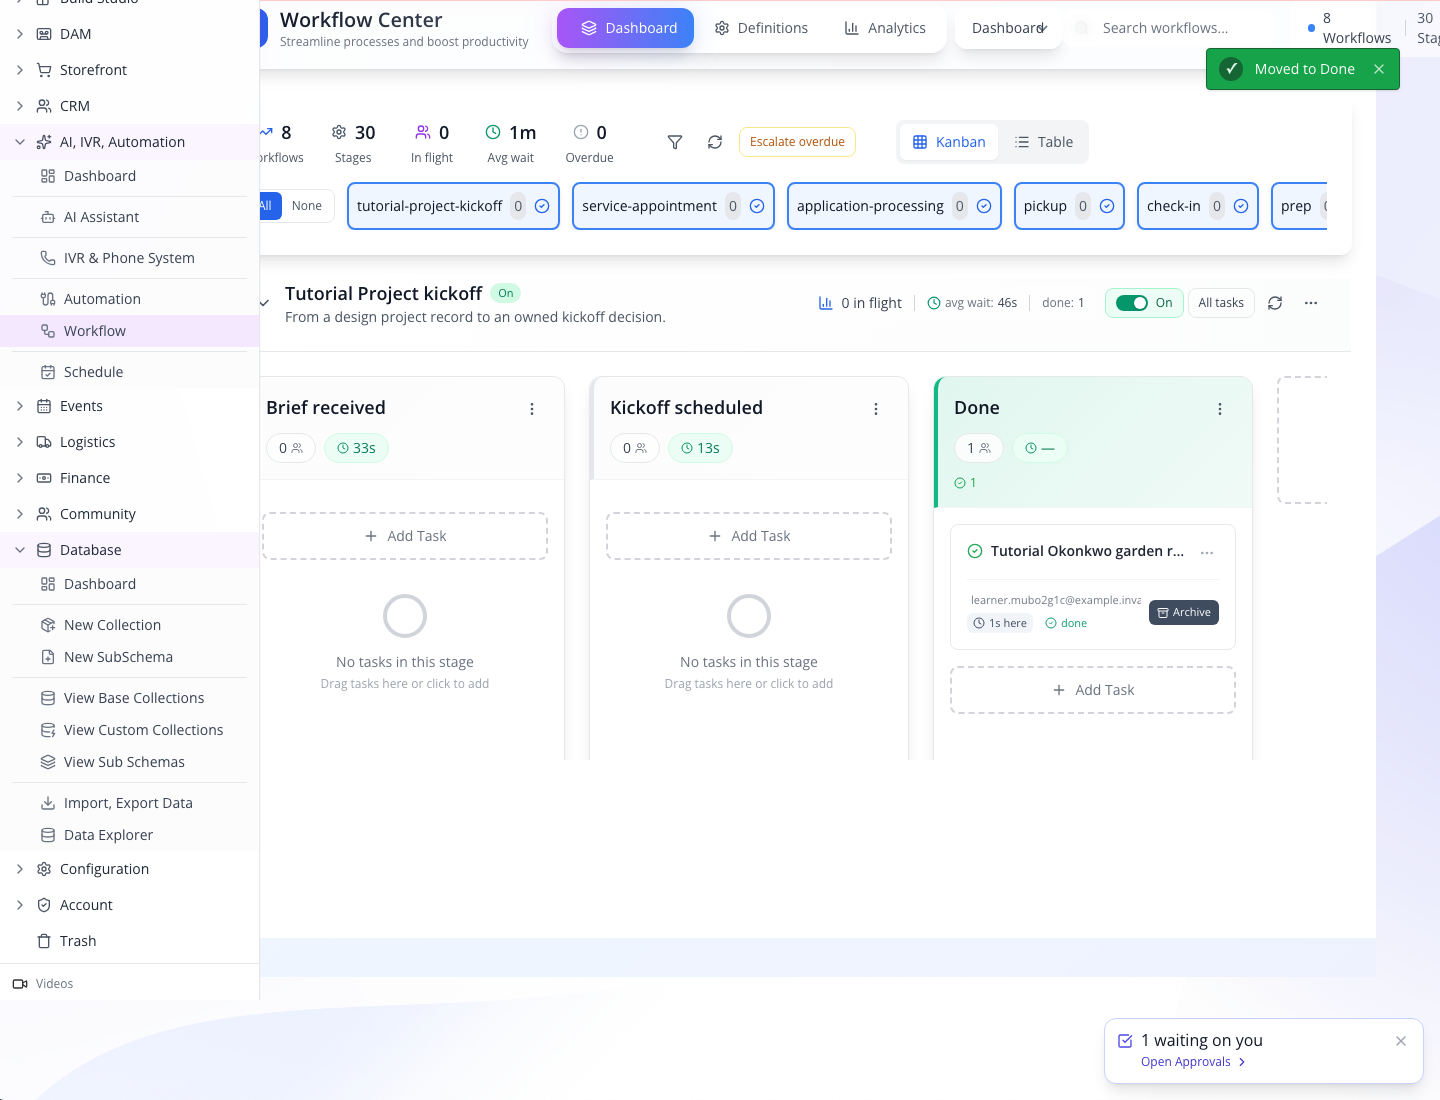Select Kanban view
Screen dimensions: 1440x1100
pos(949,142)
